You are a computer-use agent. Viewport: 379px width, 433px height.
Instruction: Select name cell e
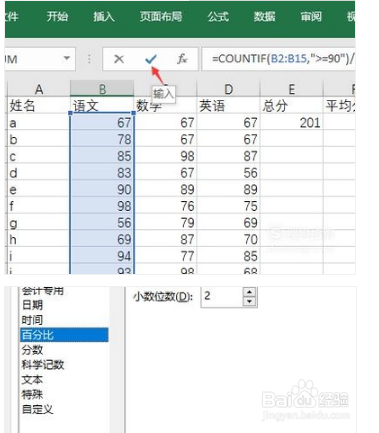coord(39,189)
